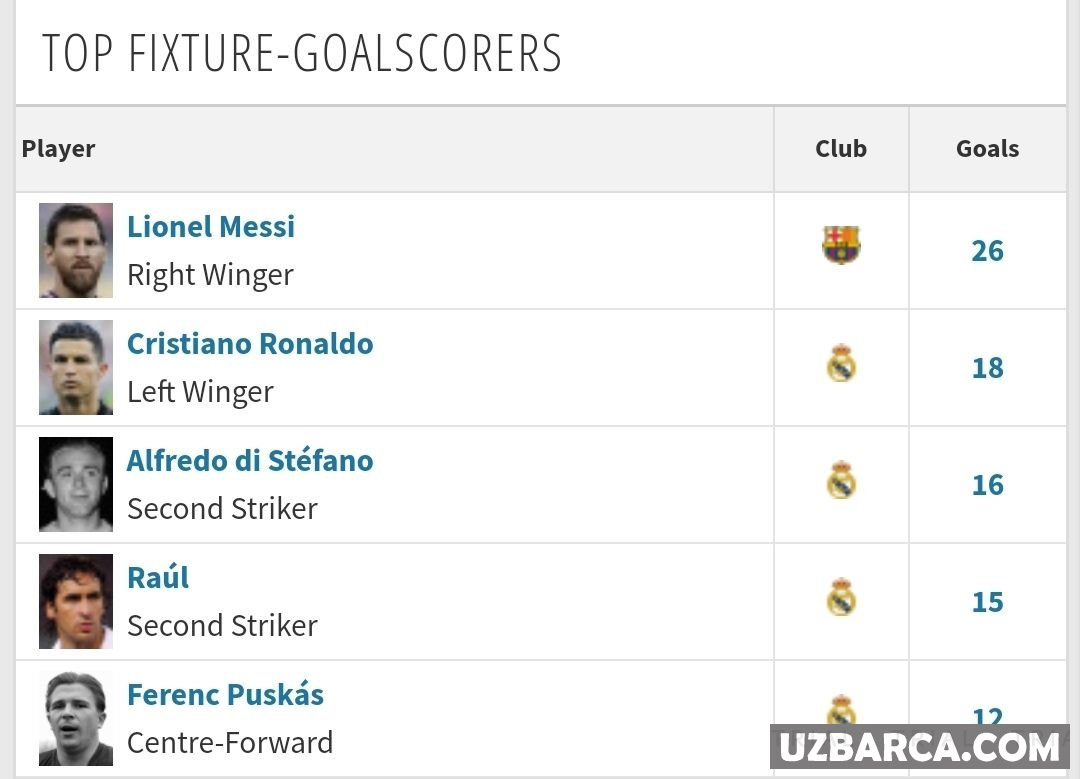Open the Ferenc Puskás name link
This screenshot has height=779, width=1080.
tap(225, 695)
